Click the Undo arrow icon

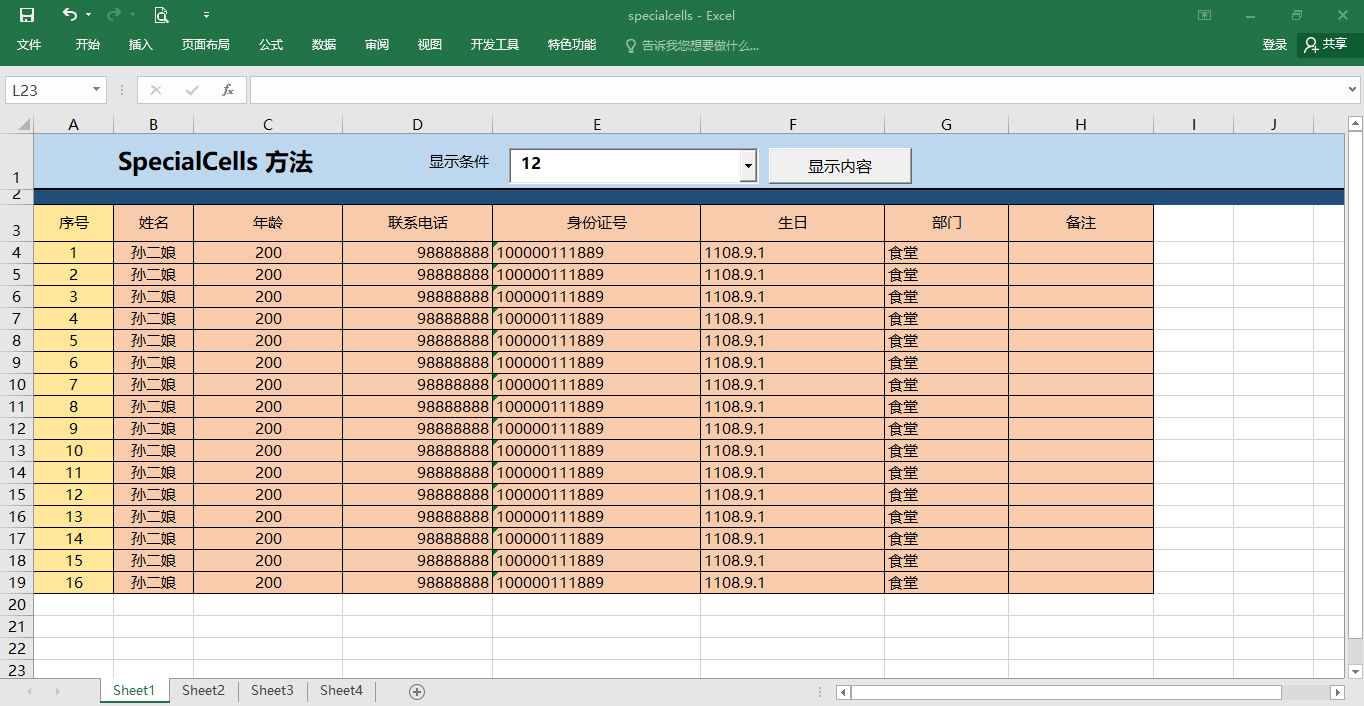pyautogui.click(x=69, y=15)
